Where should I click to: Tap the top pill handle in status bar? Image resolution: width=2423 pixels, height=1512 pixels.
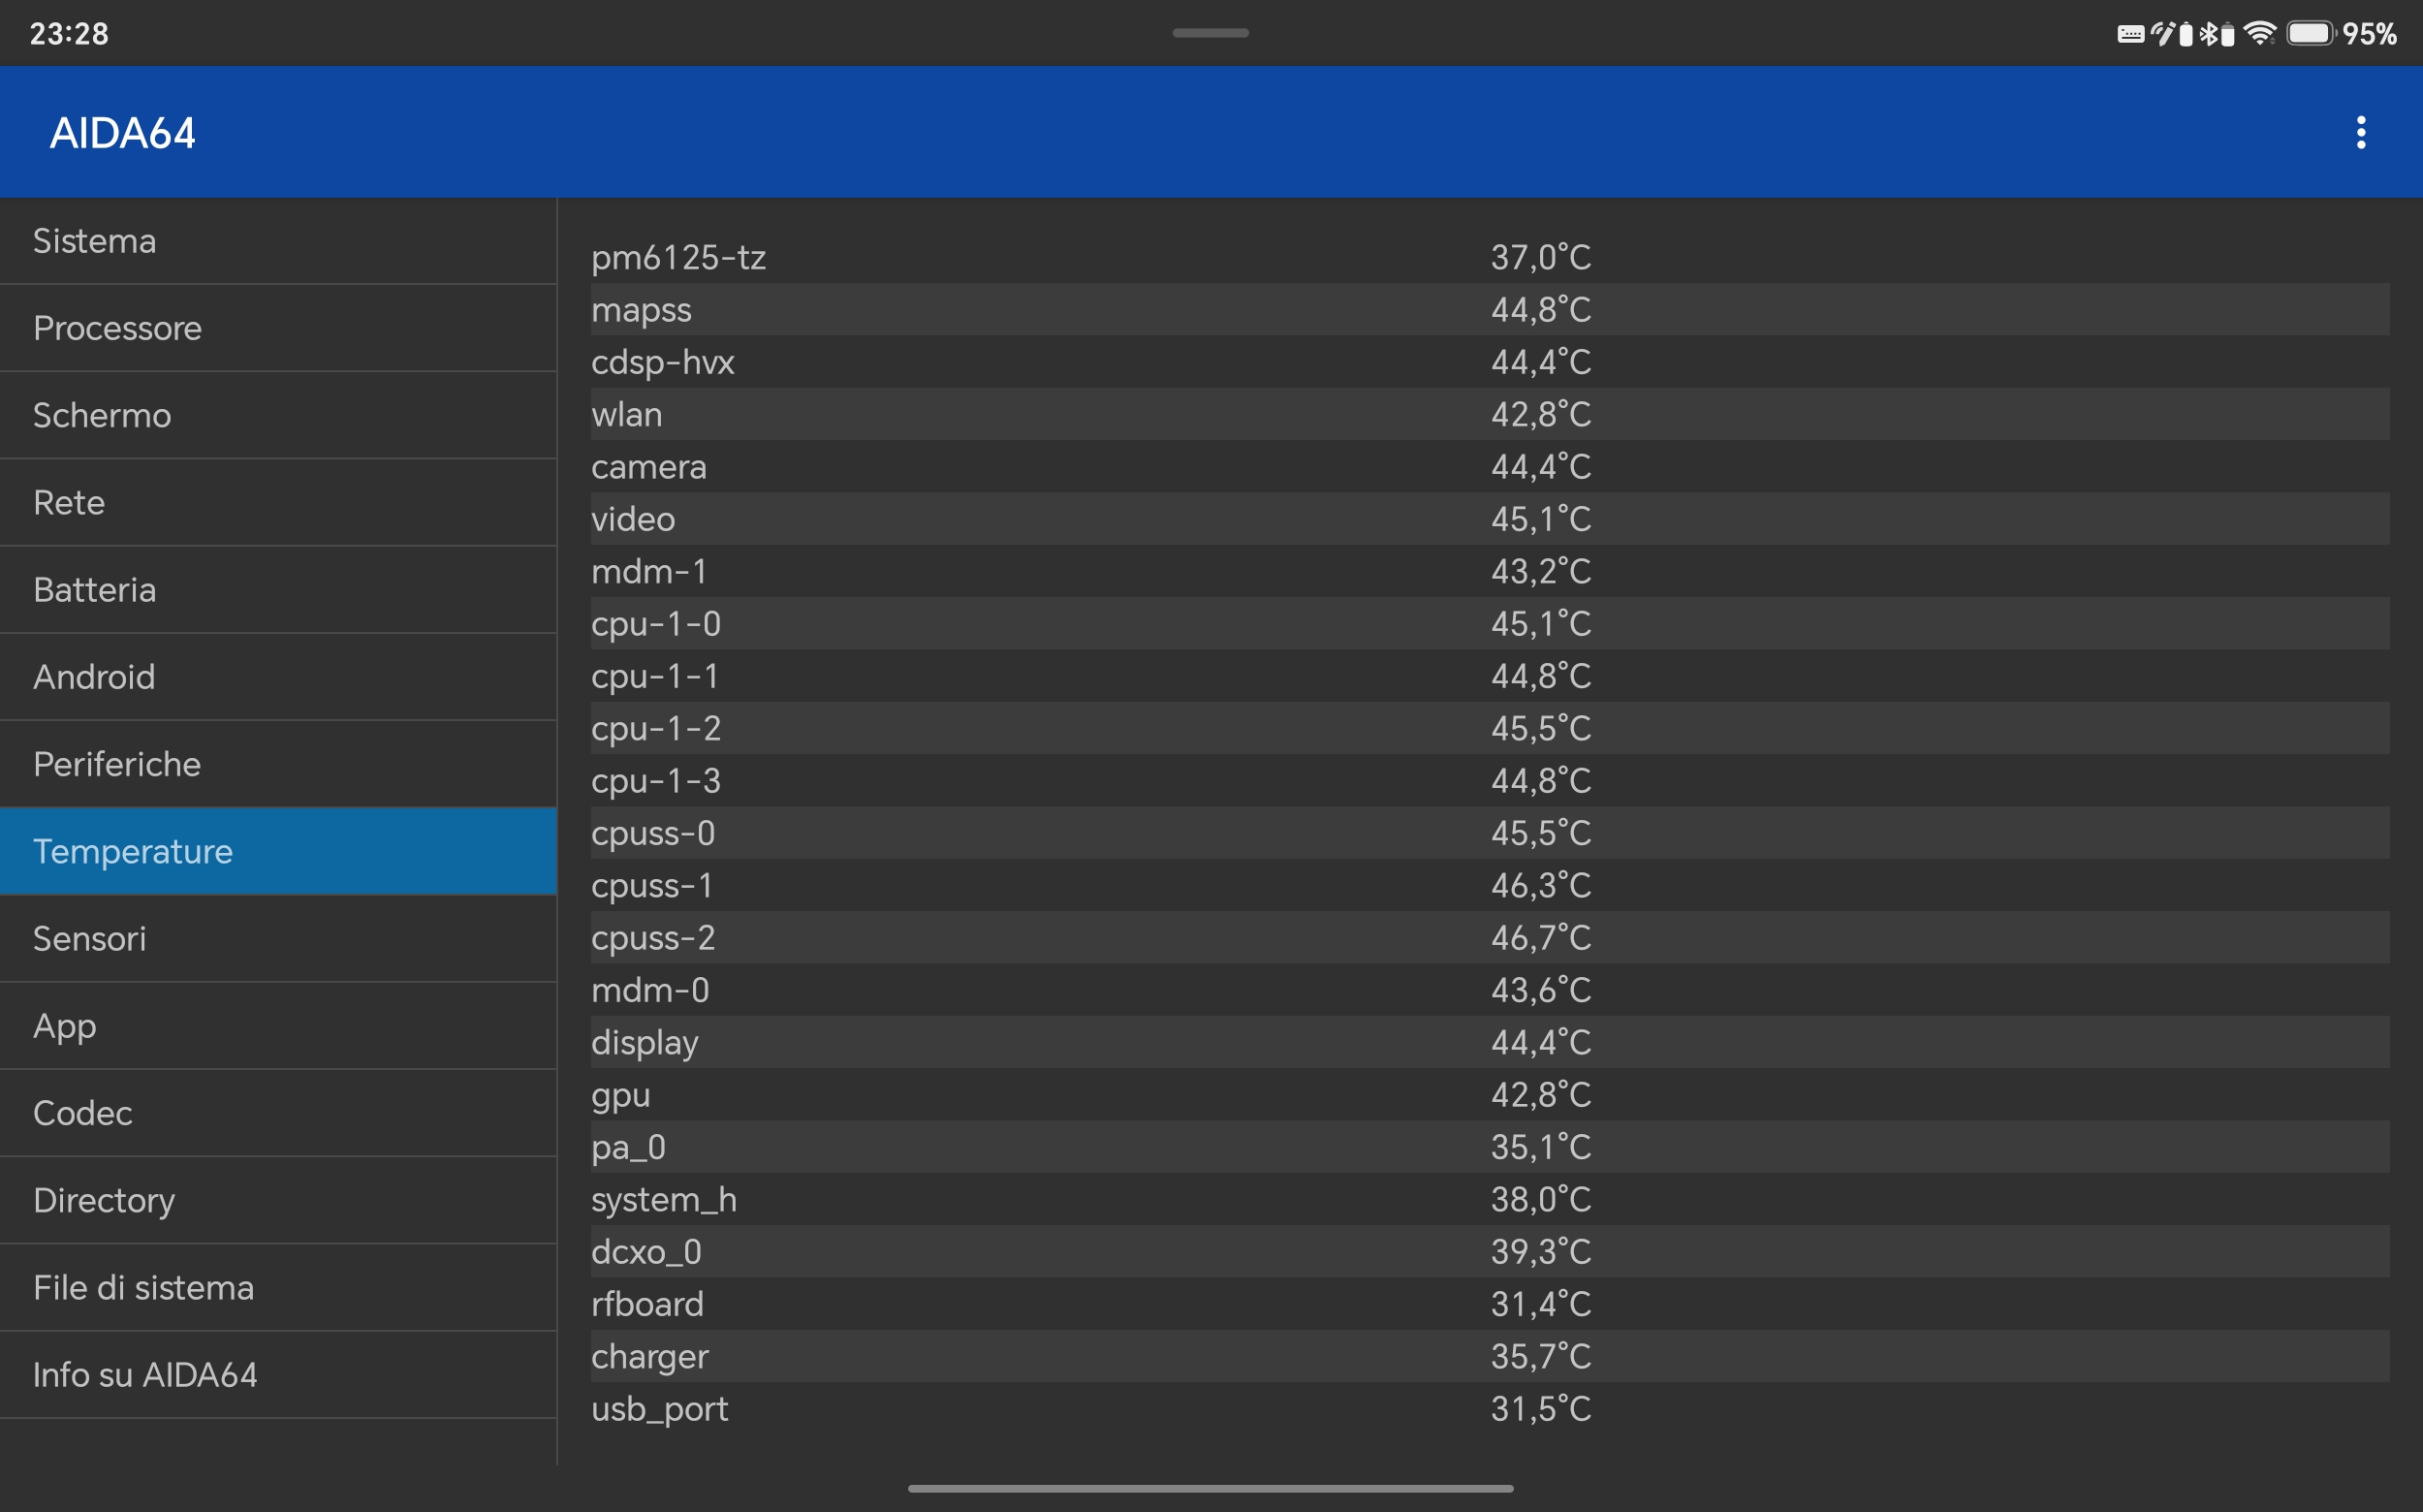[x=1210, y=33]
